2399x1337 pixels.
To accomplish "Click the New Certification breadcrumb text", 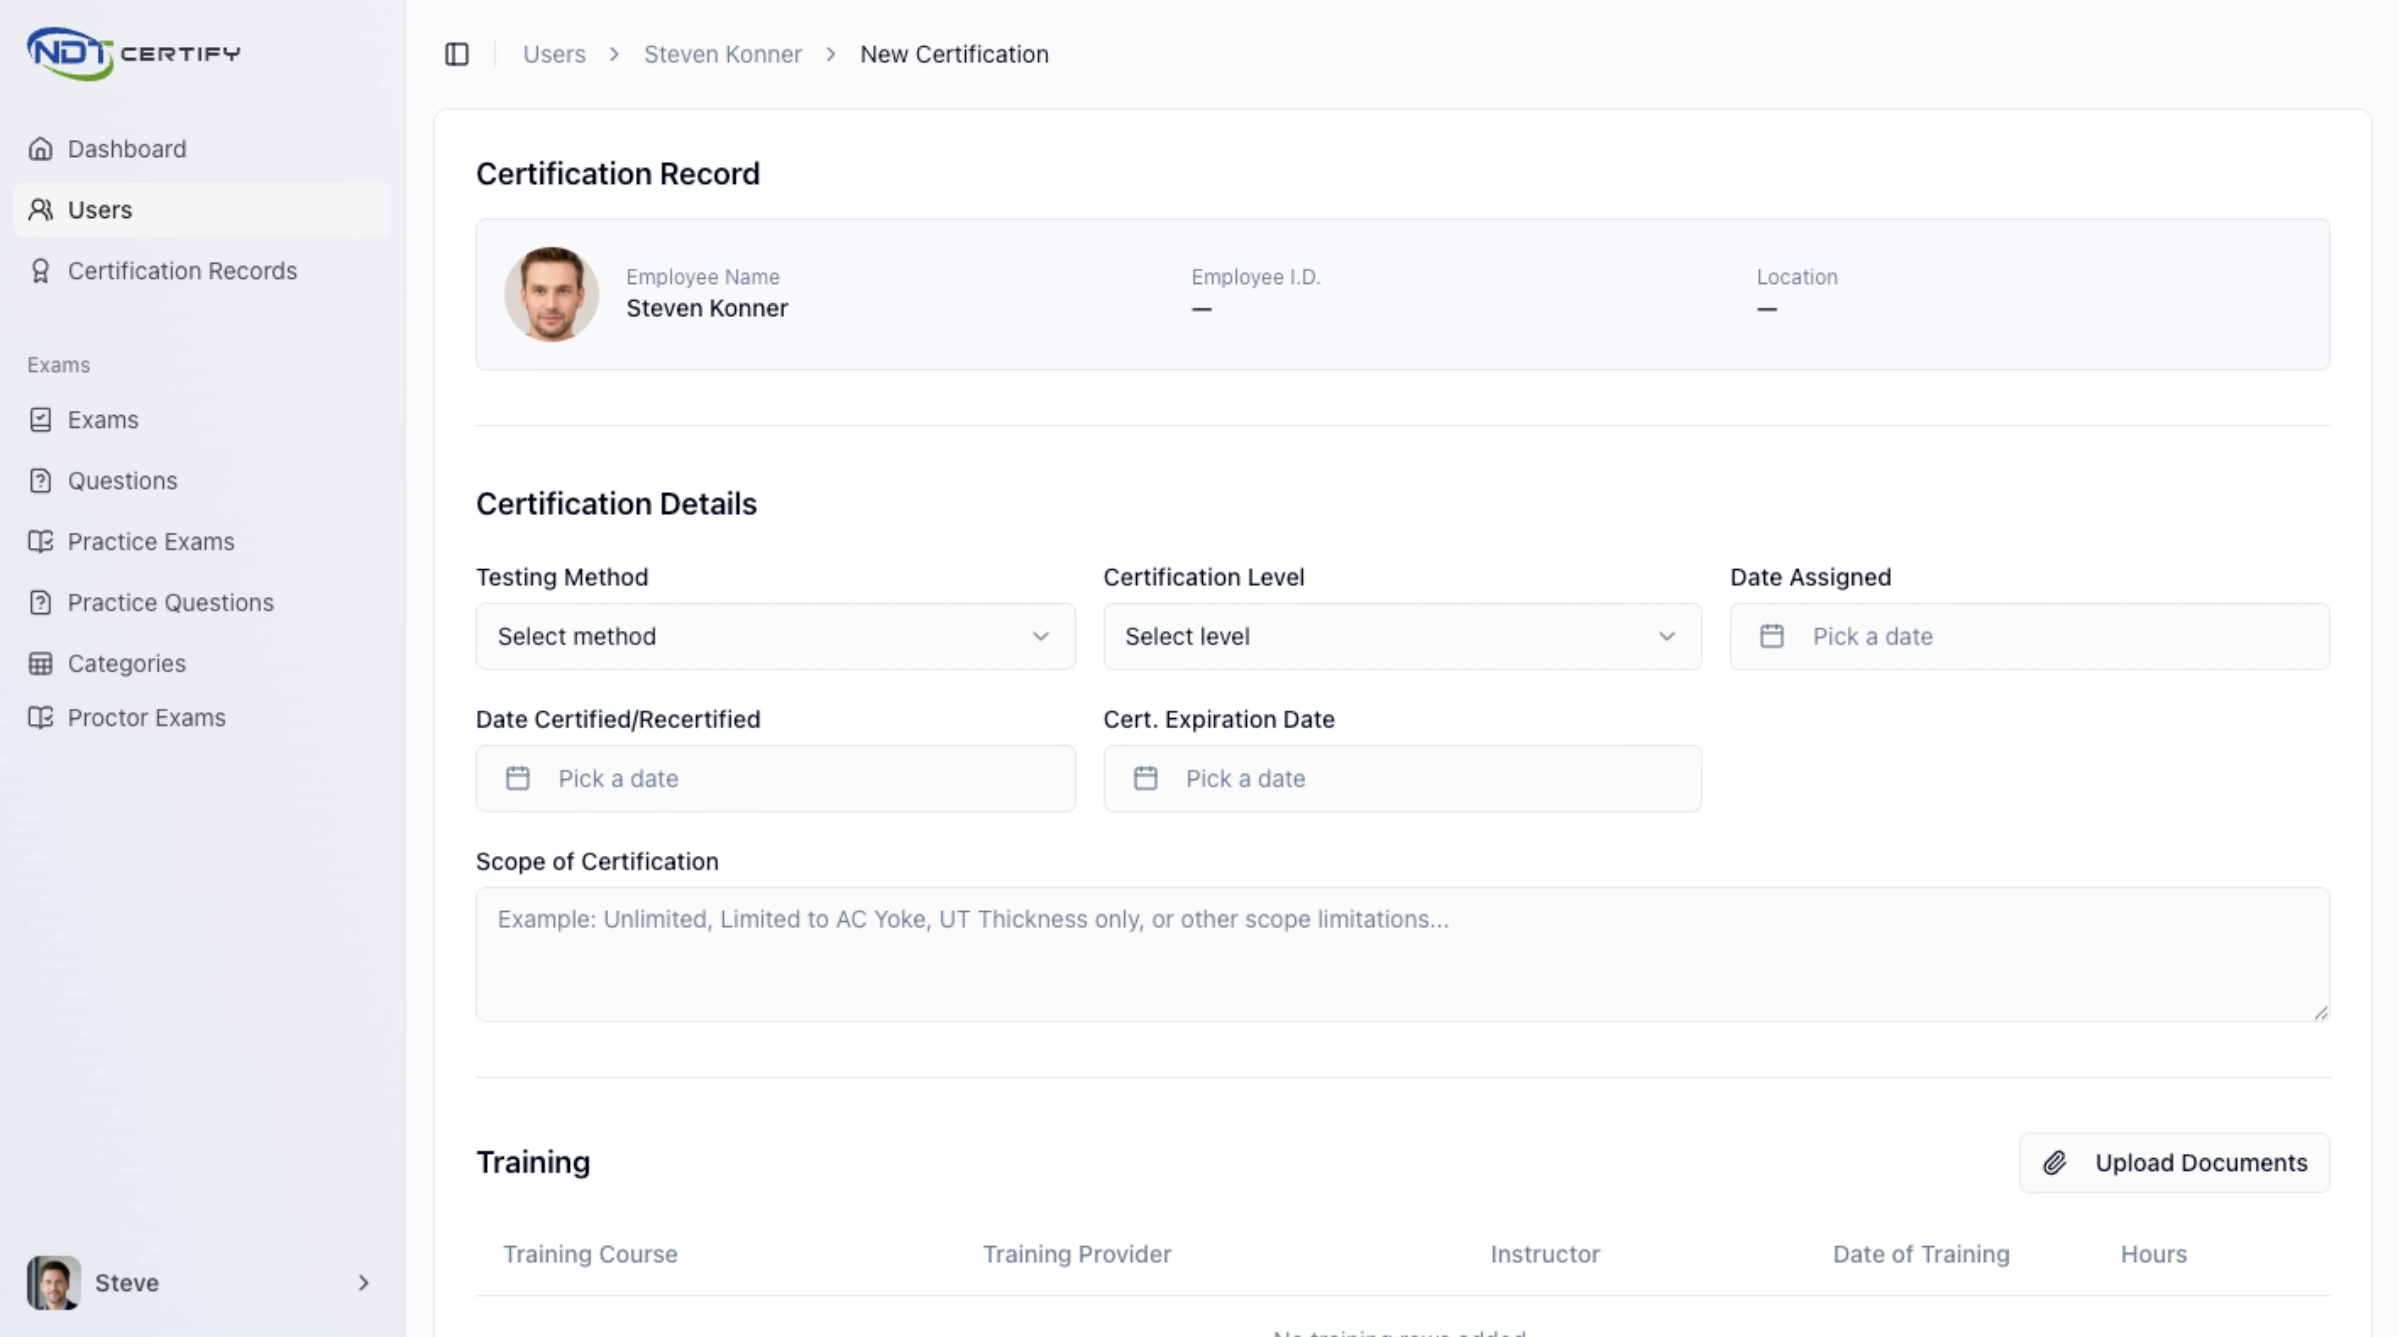I will [x=954, y=54].
